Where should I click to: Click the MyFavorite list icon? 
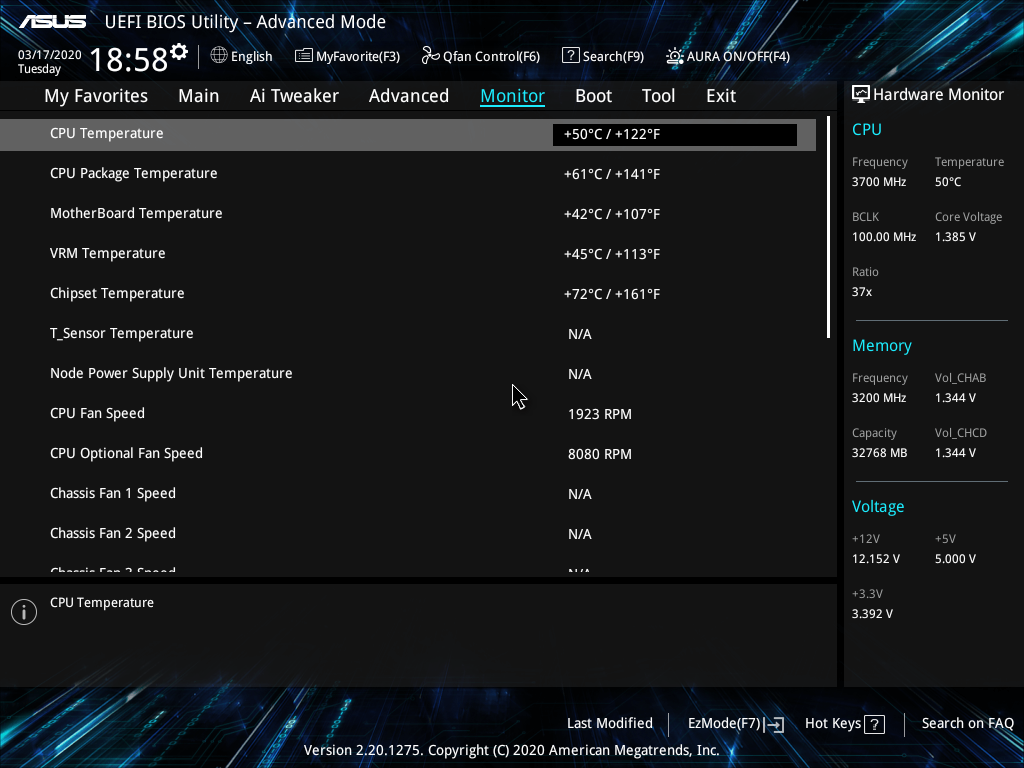pos(304,56)
